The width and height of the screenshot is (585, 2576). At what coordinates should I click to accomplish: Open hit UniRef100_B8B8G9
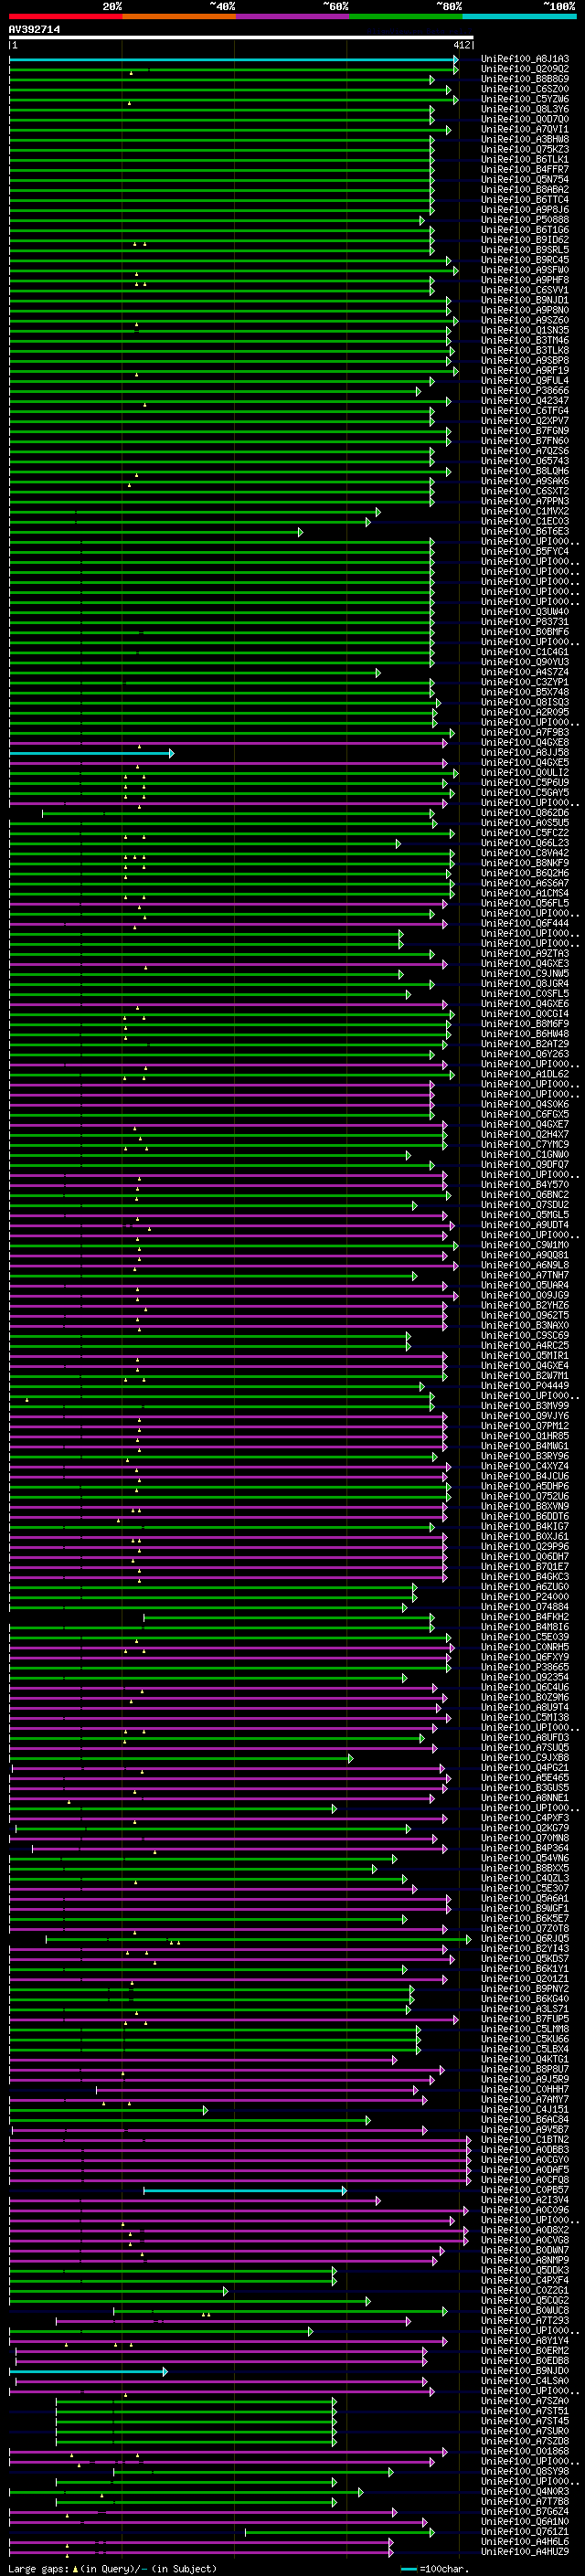pyautogui.click(x=525, y=79)
